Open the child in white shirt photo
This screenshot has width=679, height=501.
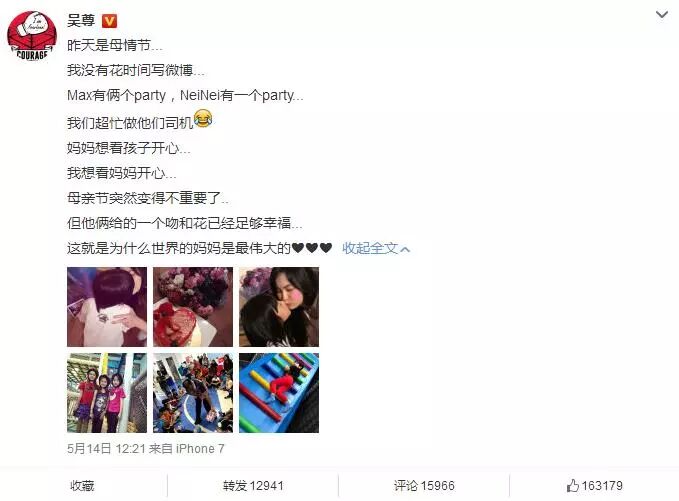click(x=107, y=307)
